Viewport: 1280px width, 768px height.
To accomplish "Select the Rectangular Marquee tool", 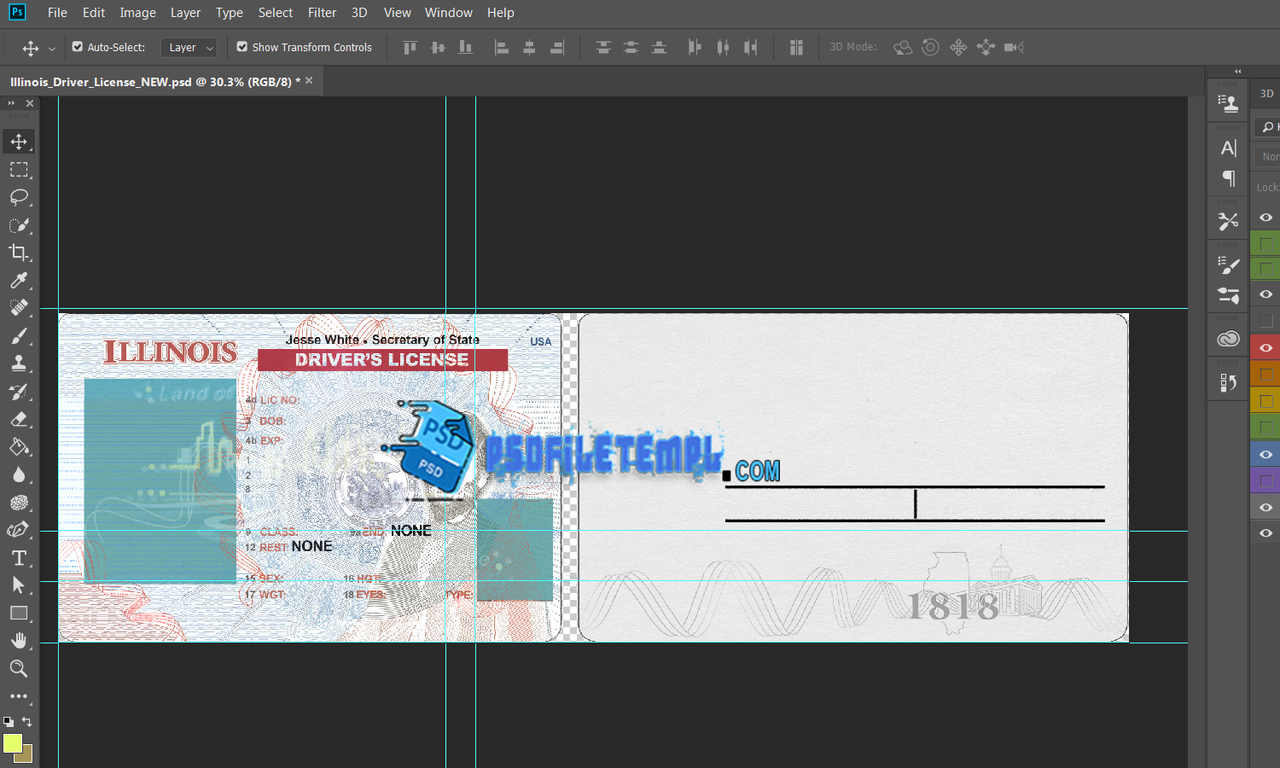I will click(19, 169).
